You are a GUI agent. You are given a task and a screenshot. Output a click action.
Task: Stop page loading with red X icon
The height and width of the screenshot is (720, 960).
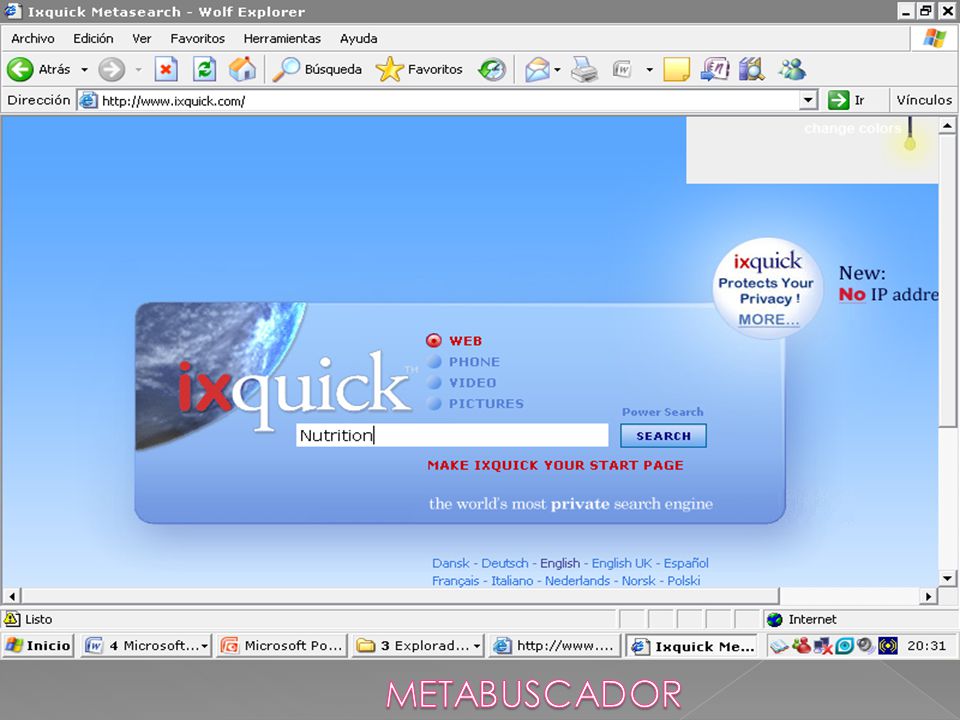(165, 69)
